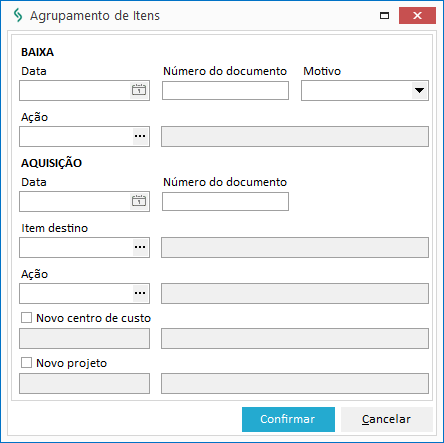Focus the BAIXA Data date field

coord(75,90)
